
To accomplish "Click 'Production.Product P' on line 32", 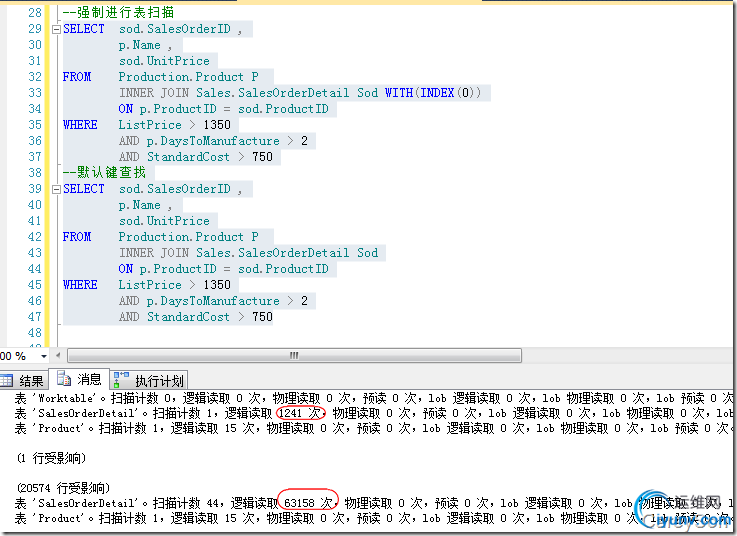I will tap(188, 77).
